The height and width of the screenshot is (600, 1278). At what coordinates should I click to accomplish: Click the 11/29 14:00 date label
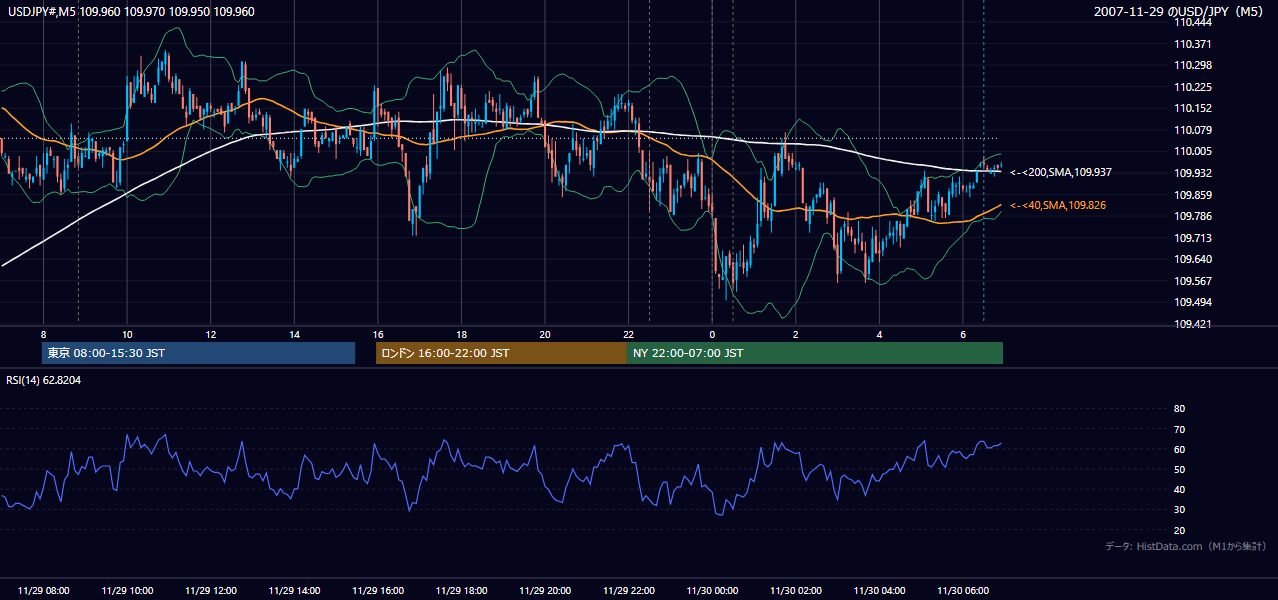(x=294, y=591)
